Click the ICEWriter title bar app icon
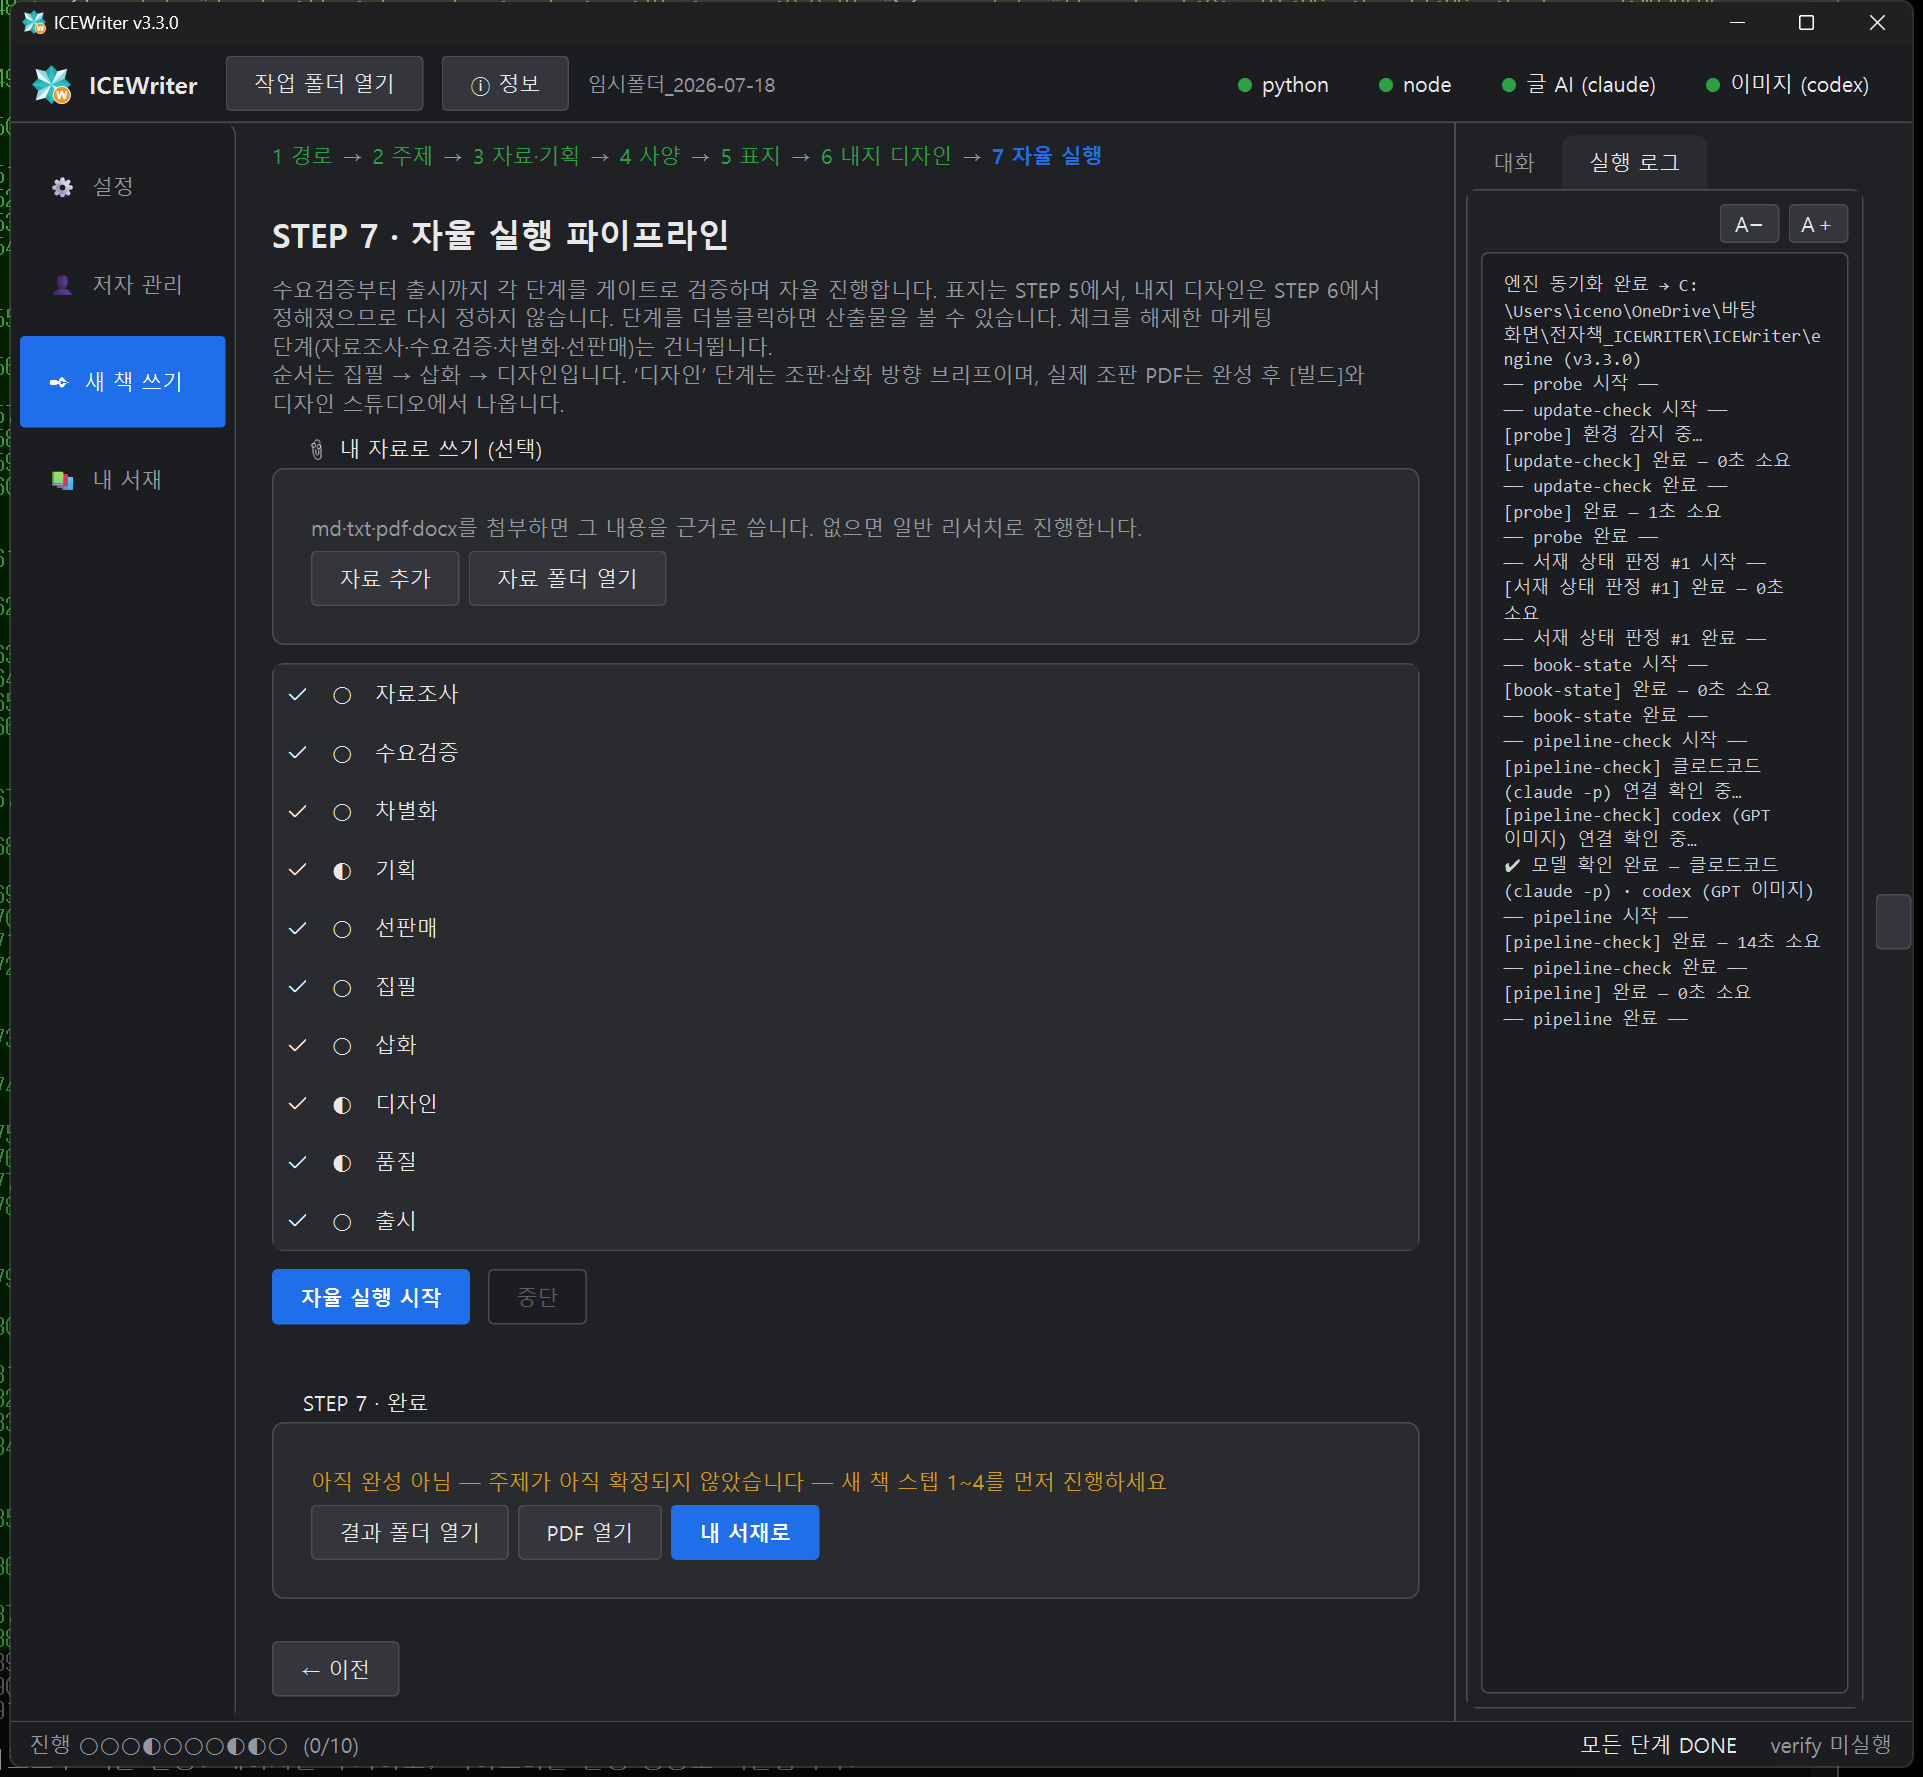The height and width of the screenshot is (1777, 1923). point(35,22)
